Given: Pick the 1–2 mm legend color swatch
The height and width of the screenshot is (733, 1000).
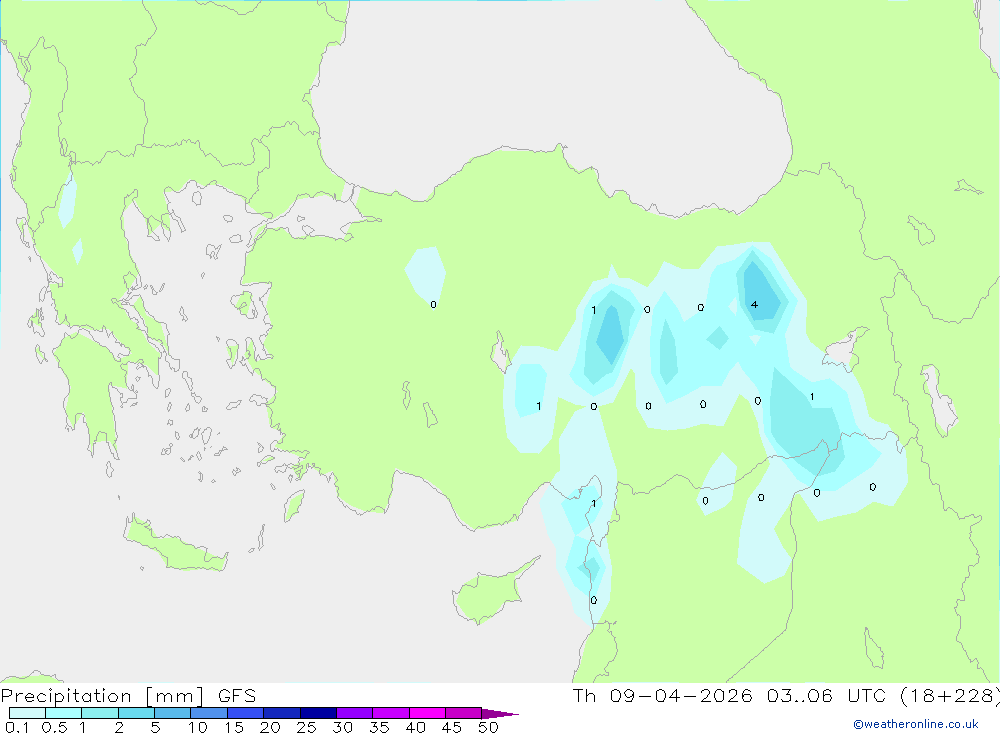Looking at the screenshot, I should point(100,713).
